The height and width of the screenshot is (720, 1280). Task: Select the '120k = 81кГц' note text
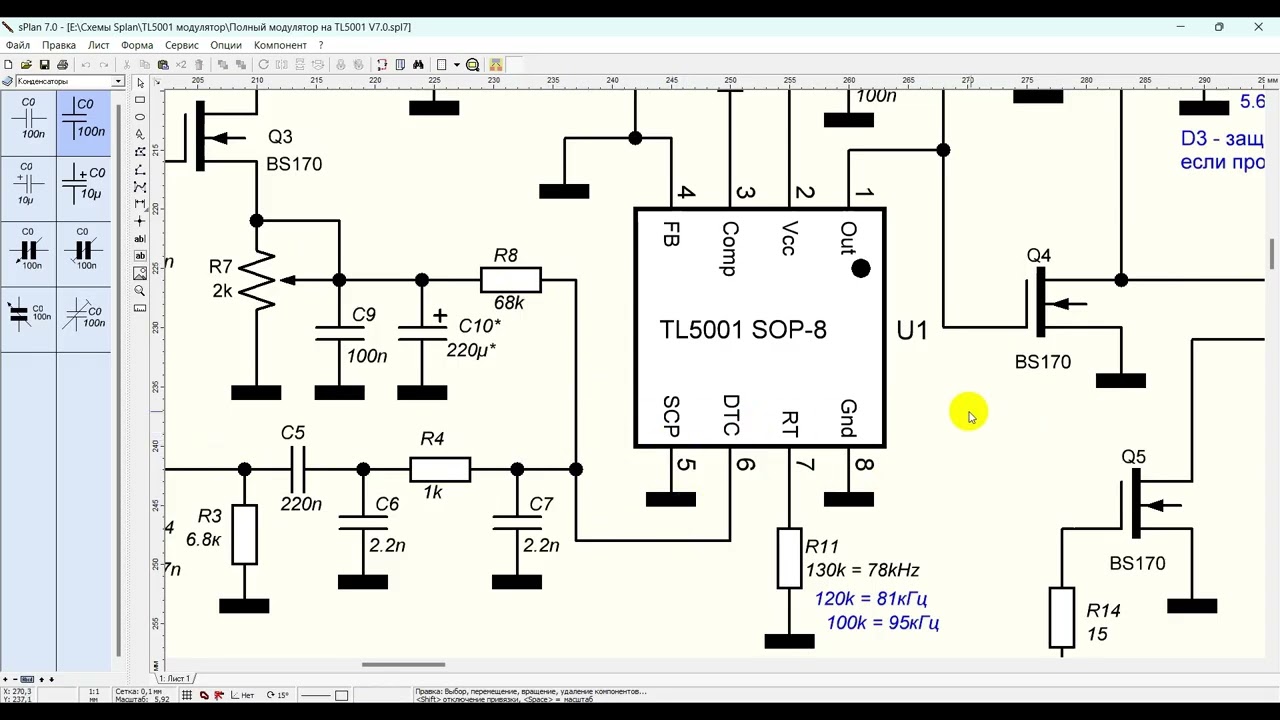871,599
